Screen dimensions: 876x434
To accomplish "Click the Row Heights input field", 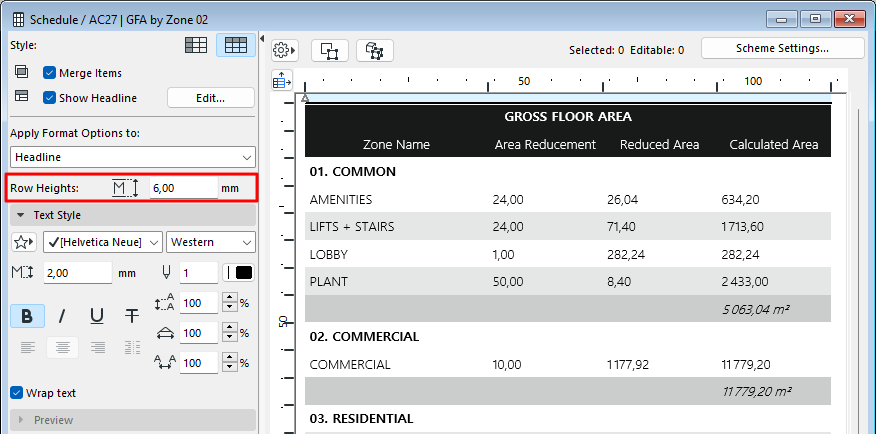I will (x=184, y=188).
